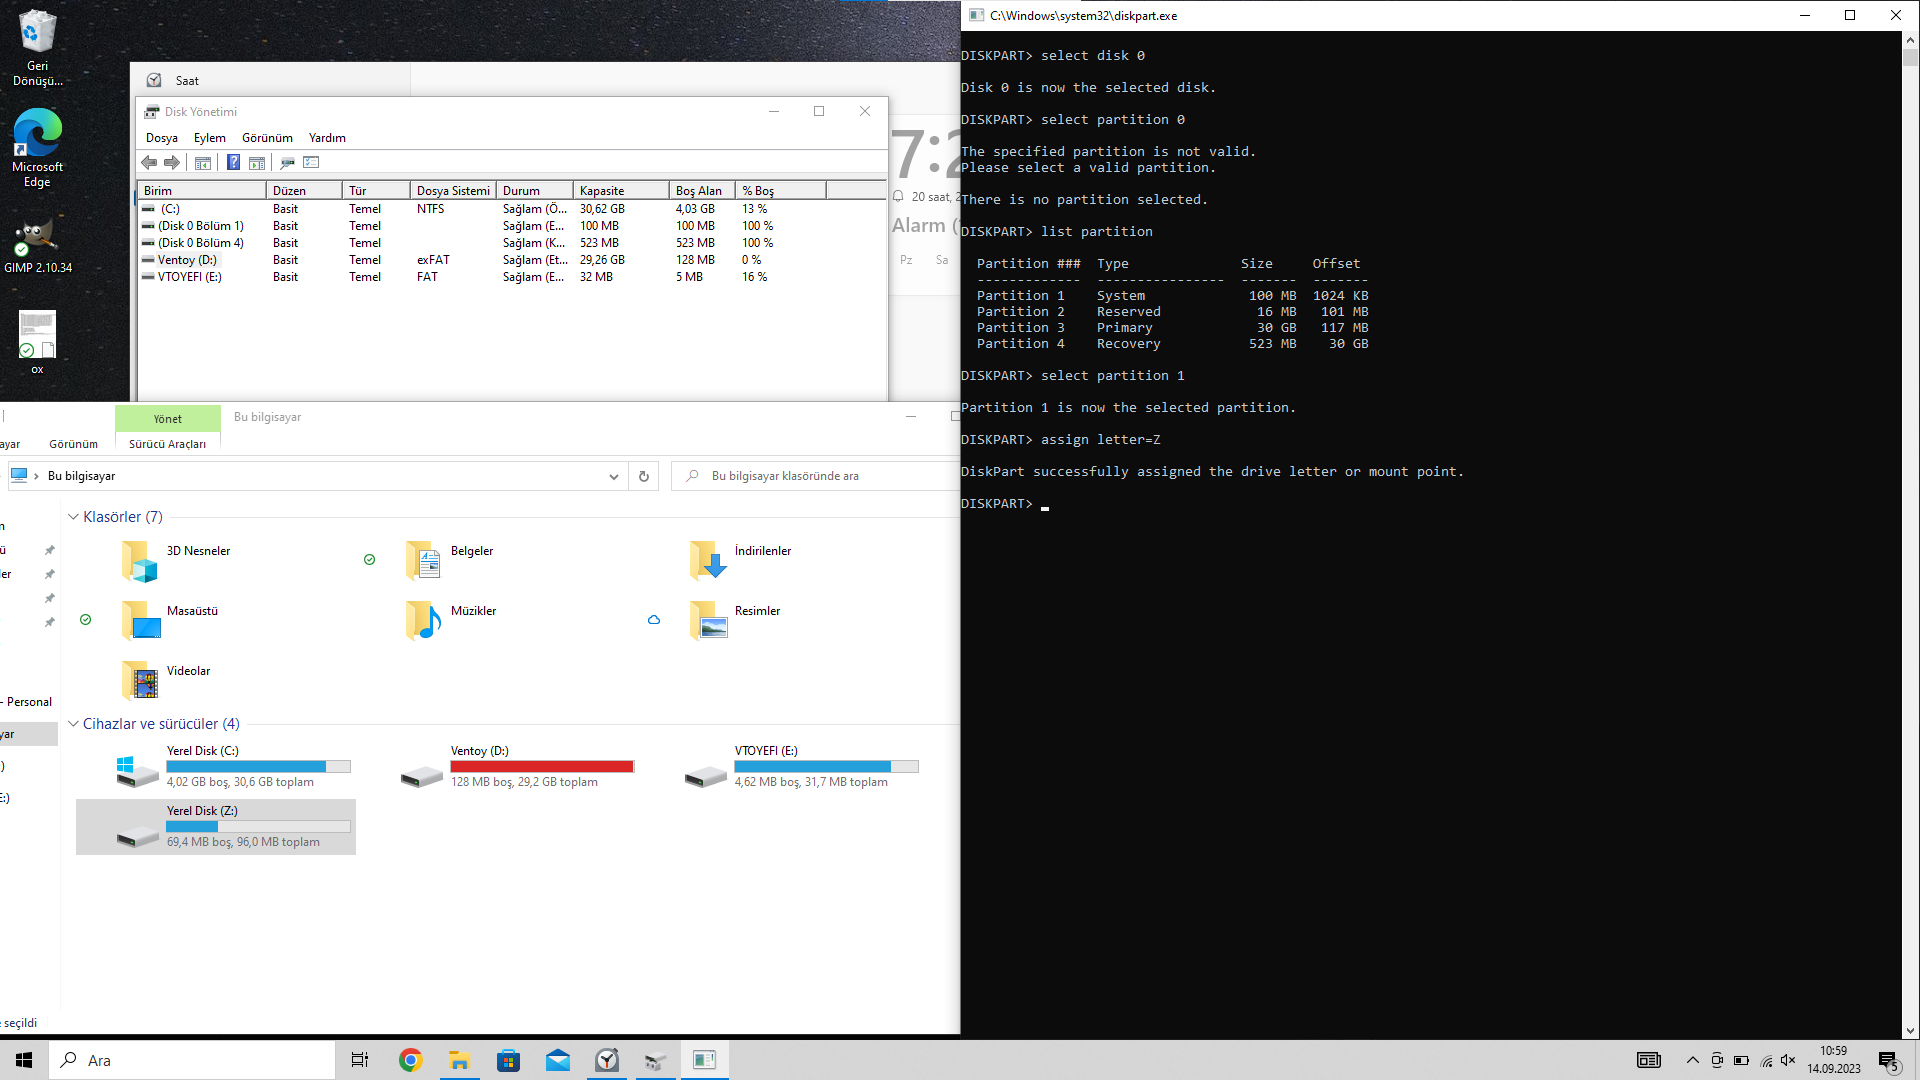
Task: Select the Yerel Disk (Z:) drive
Action: point(216,826)
